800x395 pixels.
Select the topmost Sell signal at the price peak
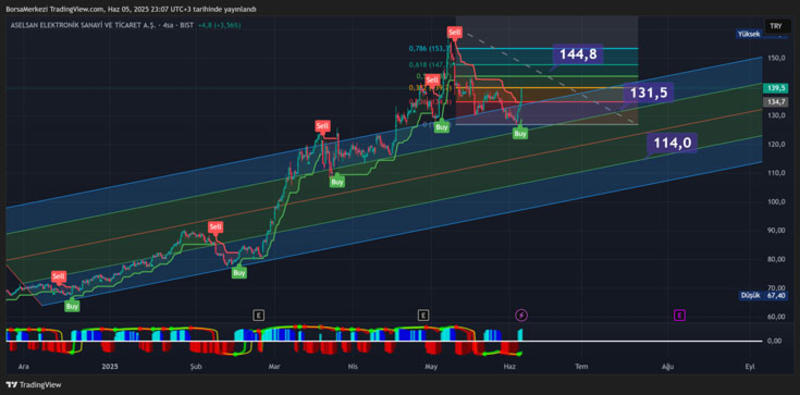tap(455, 32)
